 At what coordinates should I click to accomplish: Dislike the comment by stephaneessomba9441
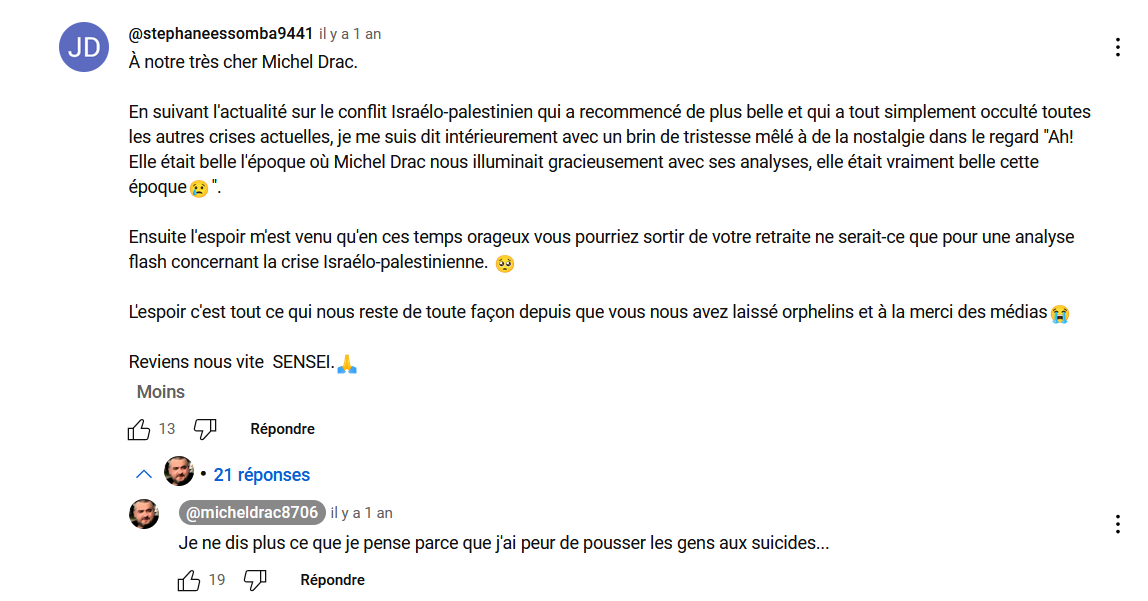point(205,429)
